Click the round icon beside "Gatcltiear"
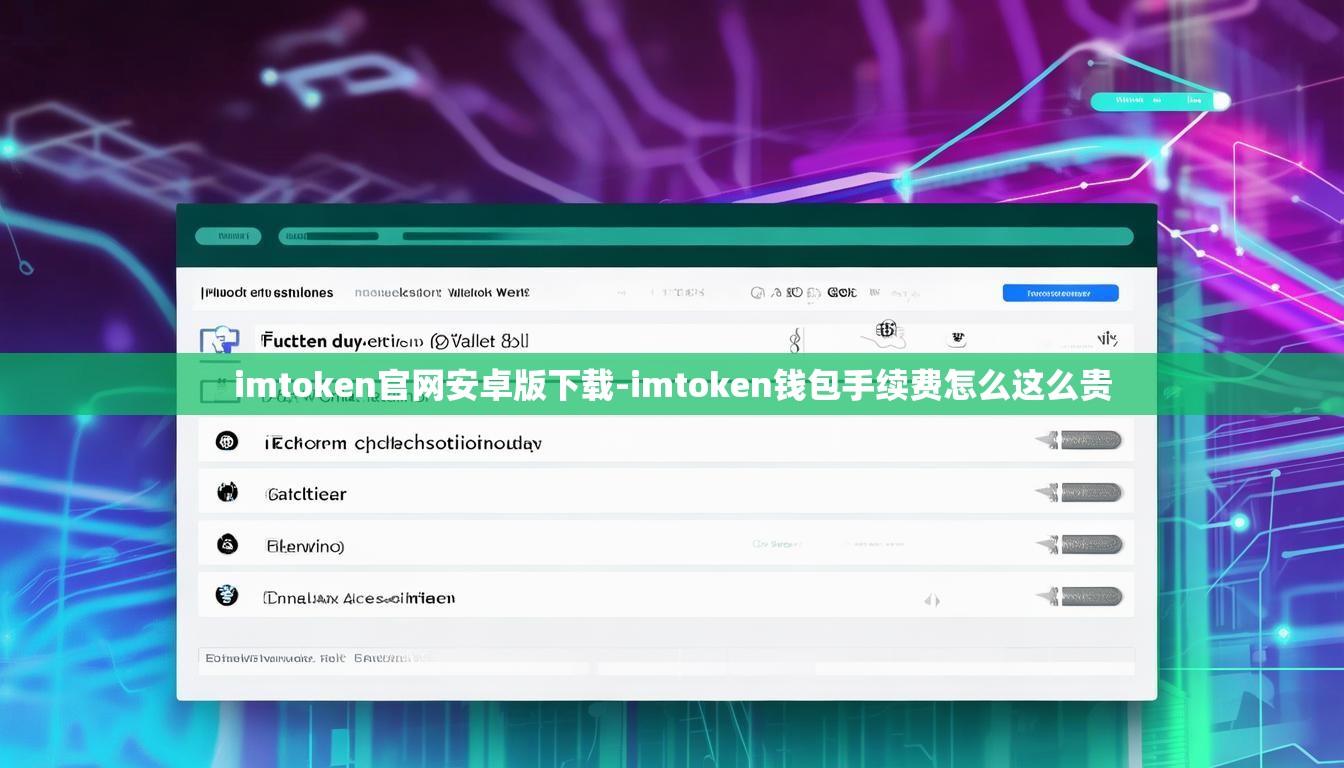The width and height of the screenshot is (1344, 768). point(227,492)
